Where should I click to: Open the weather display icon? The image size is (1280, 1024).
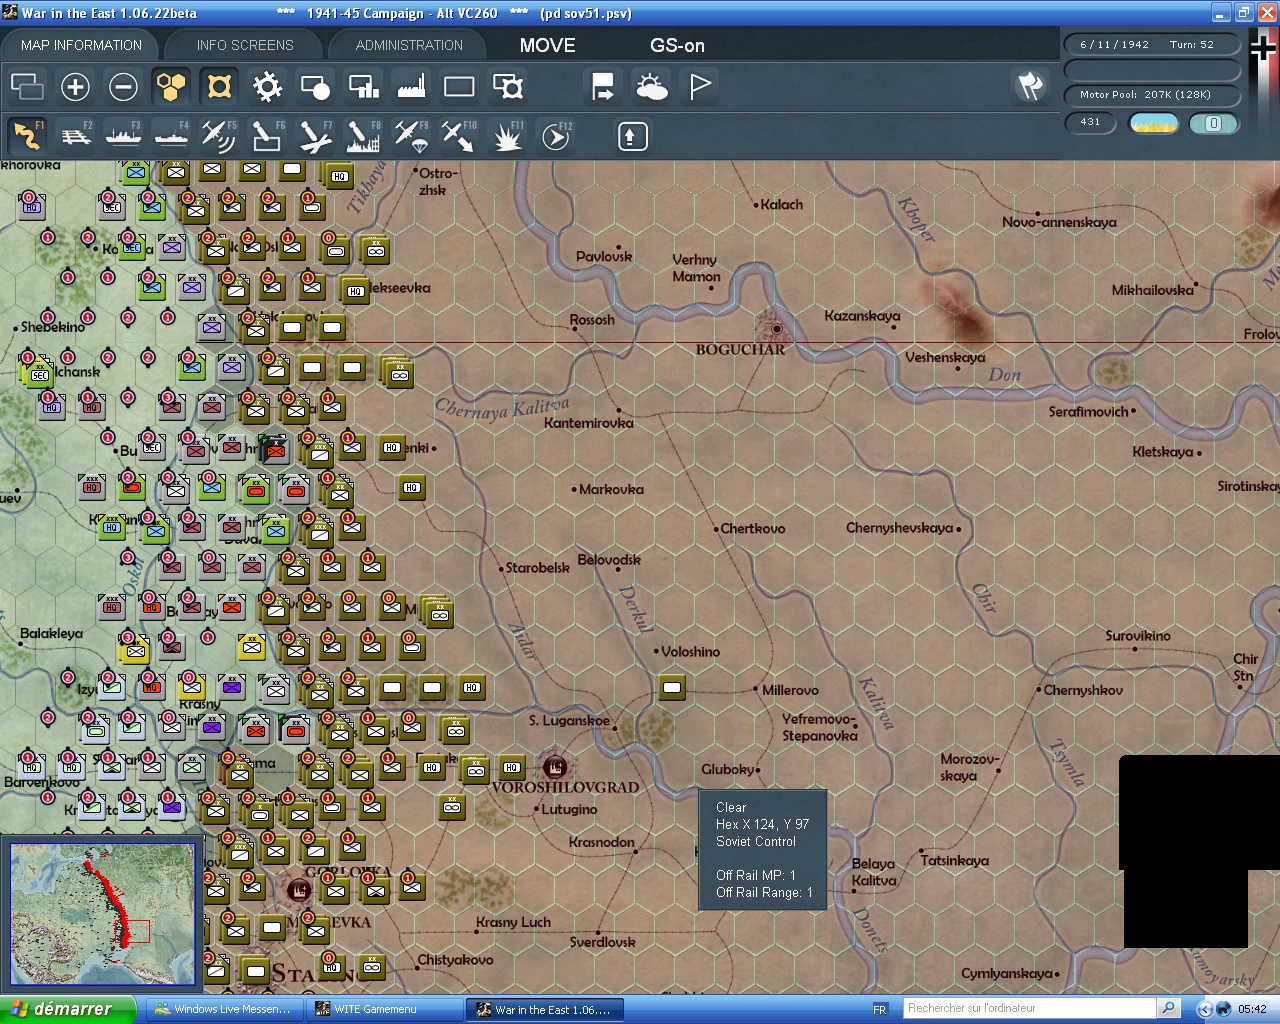point(652,87)
